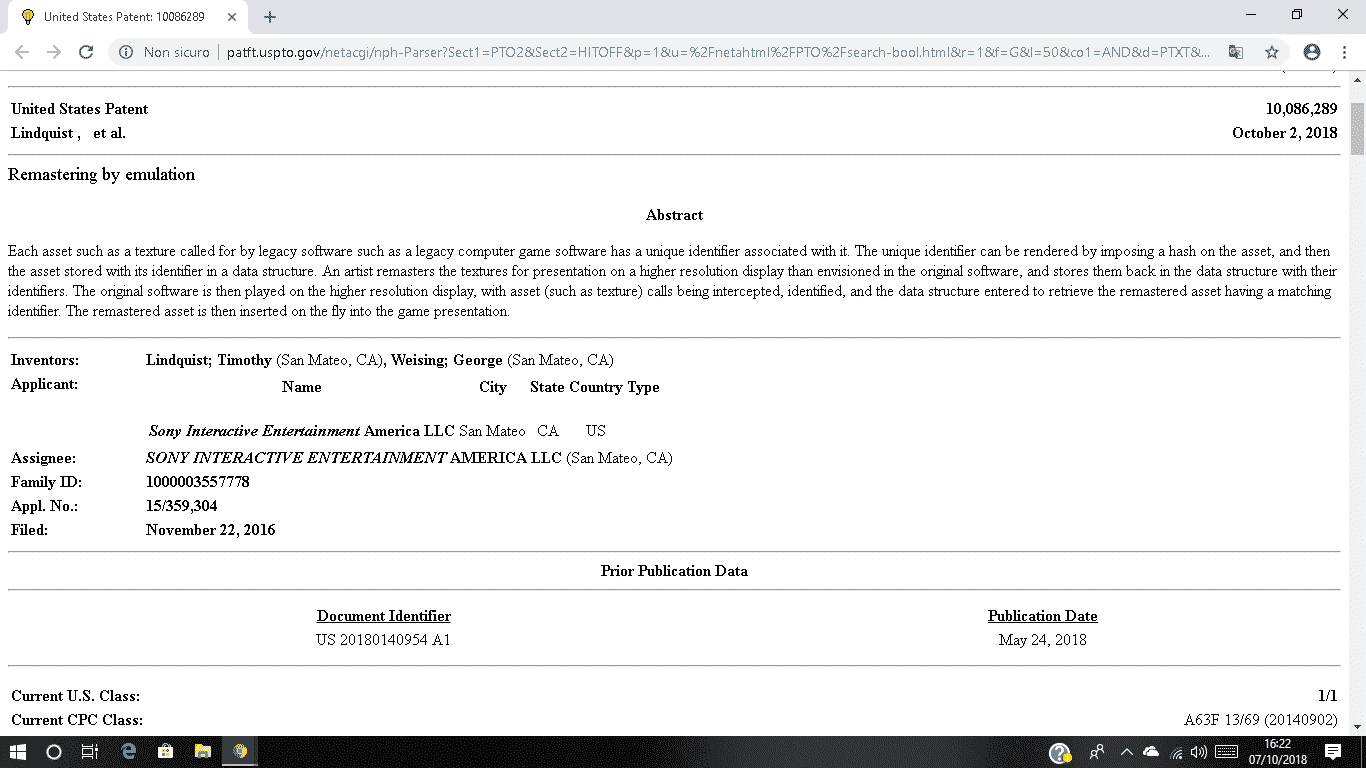Click the 'United States Patent' header text
The width and height of the screenshot is (1366, 768).
[80, 109]
